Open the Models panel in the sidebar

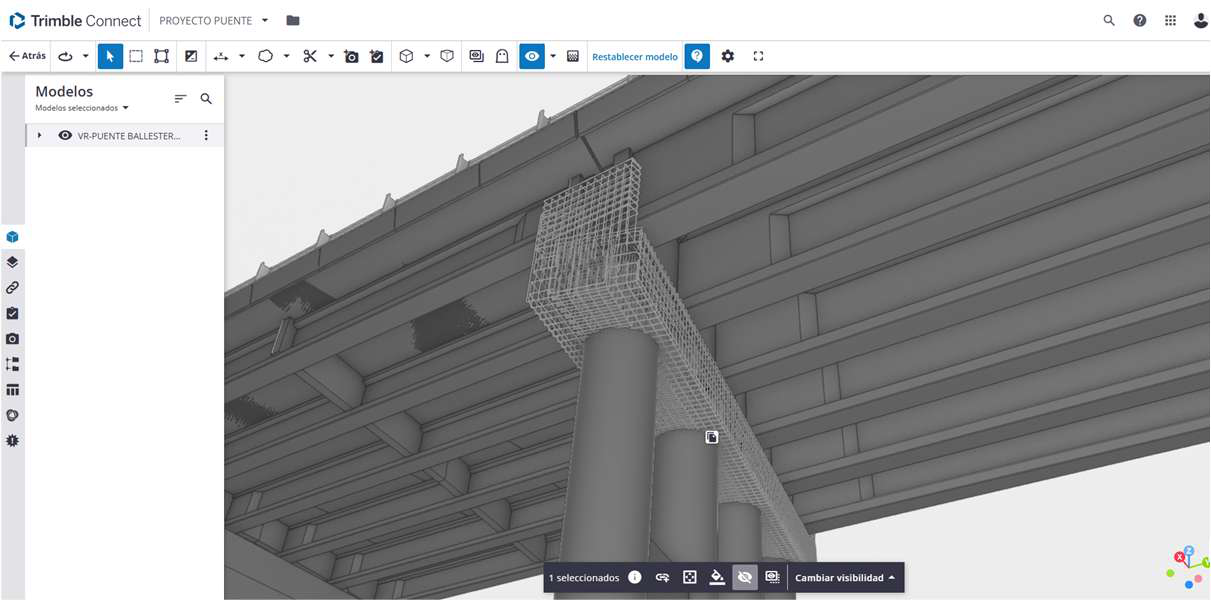(13, 237)
